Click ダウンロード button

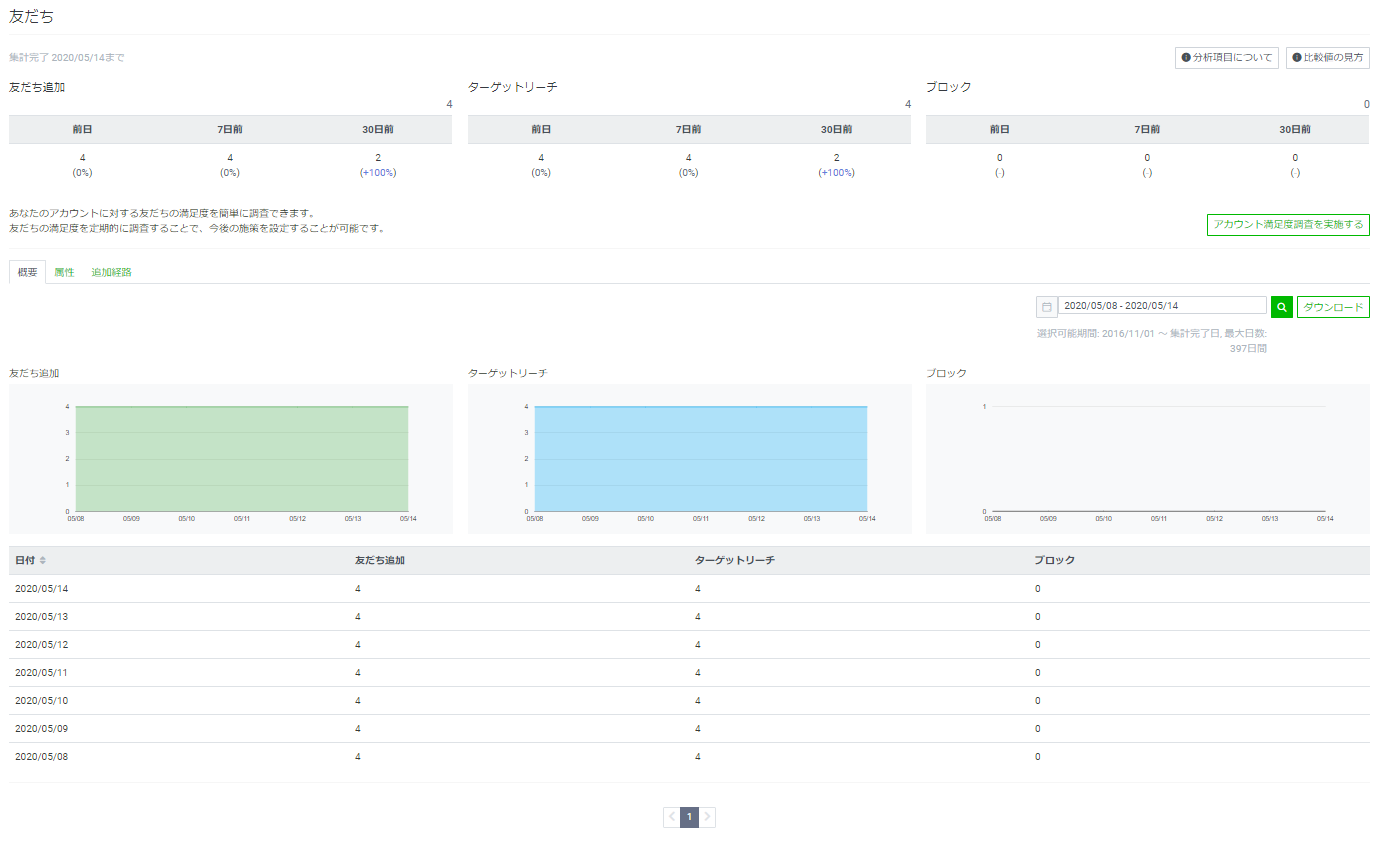[x=1333, y=307]
